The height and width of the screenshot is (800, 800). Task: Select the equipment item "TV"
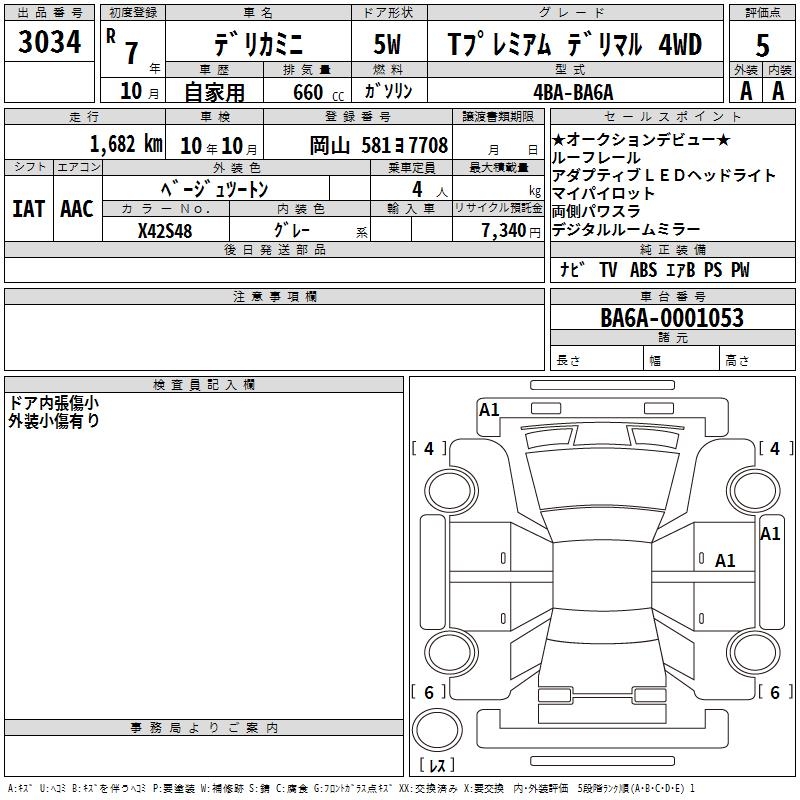pos(608,270)
